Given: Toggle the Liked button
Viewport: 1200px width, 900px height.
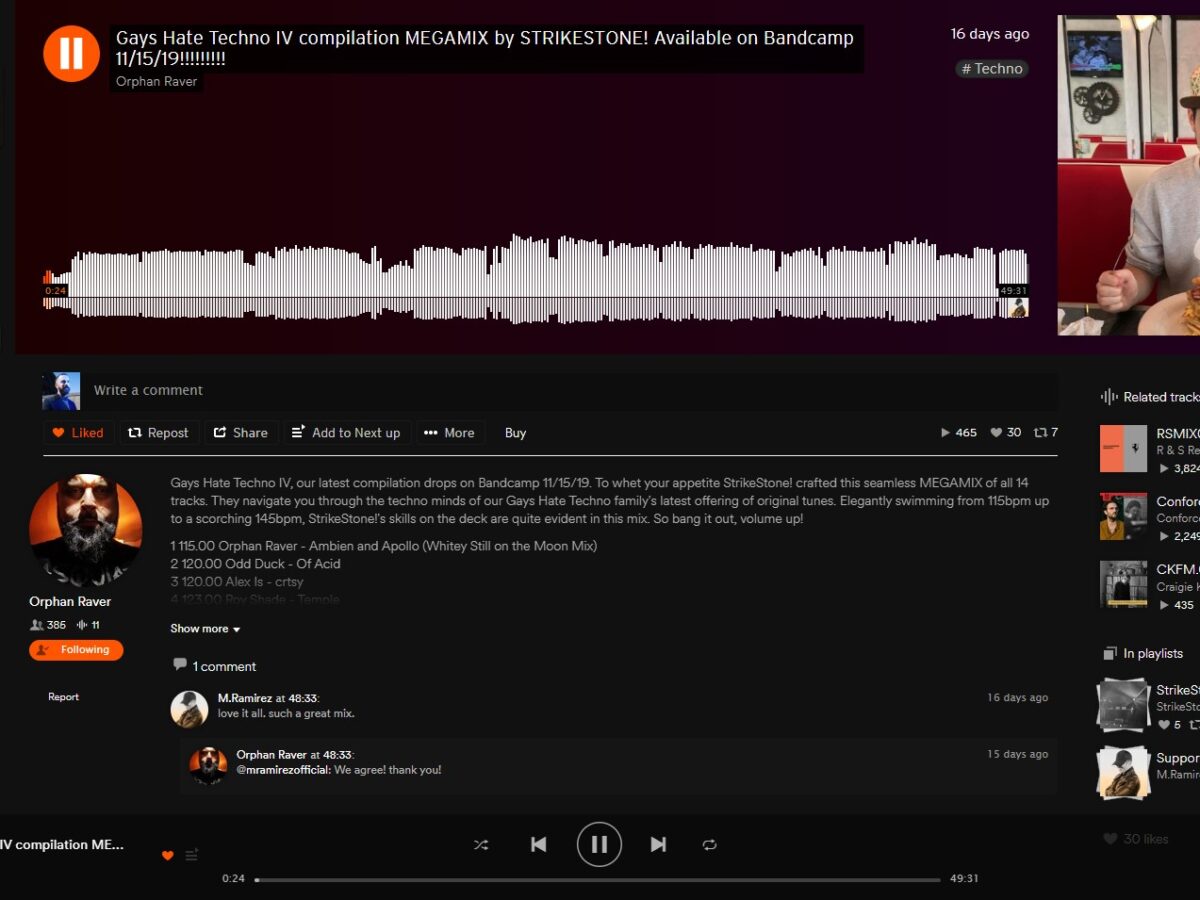Looking at the screenshot, I should tap(78, 433).
